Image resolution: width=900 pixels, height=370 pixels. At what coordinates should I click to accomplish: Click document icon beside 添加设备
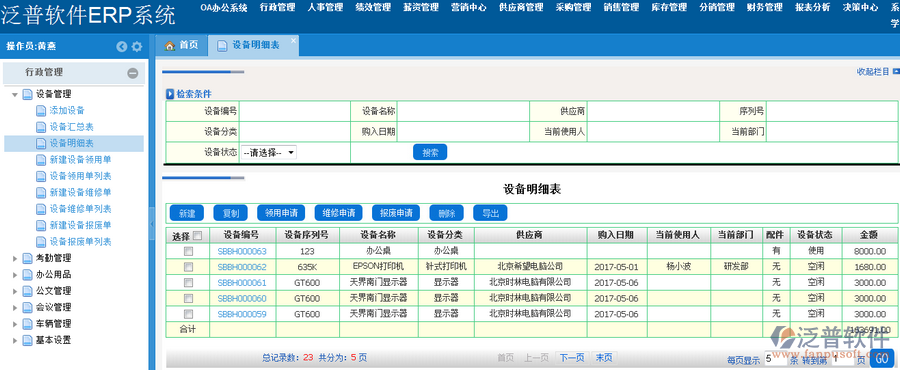(x=41, y=111)
